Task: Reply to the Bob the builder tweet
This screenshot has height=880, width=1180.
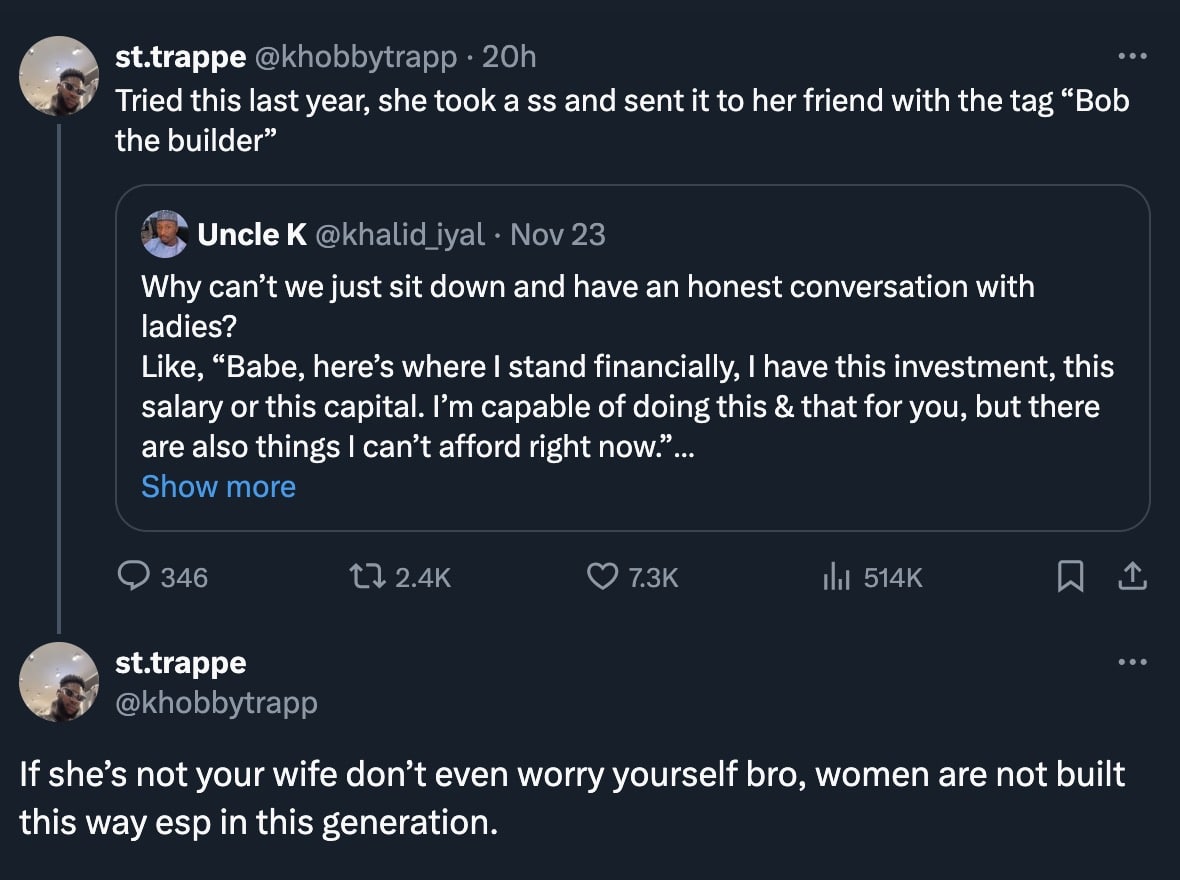Action: click(135, 577)
